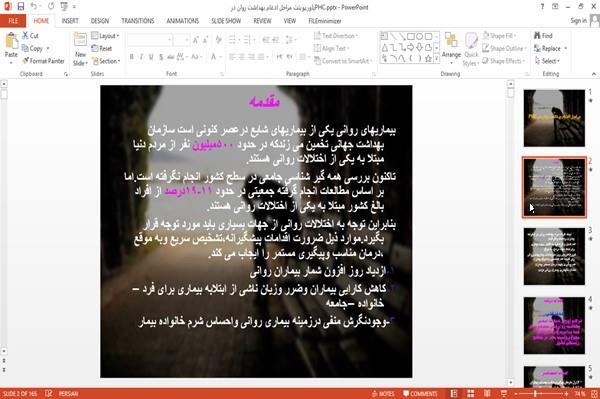Viewport: 600px width, 399px height.
Task: Open font size combo box
Action: click(x=181, y=40)
